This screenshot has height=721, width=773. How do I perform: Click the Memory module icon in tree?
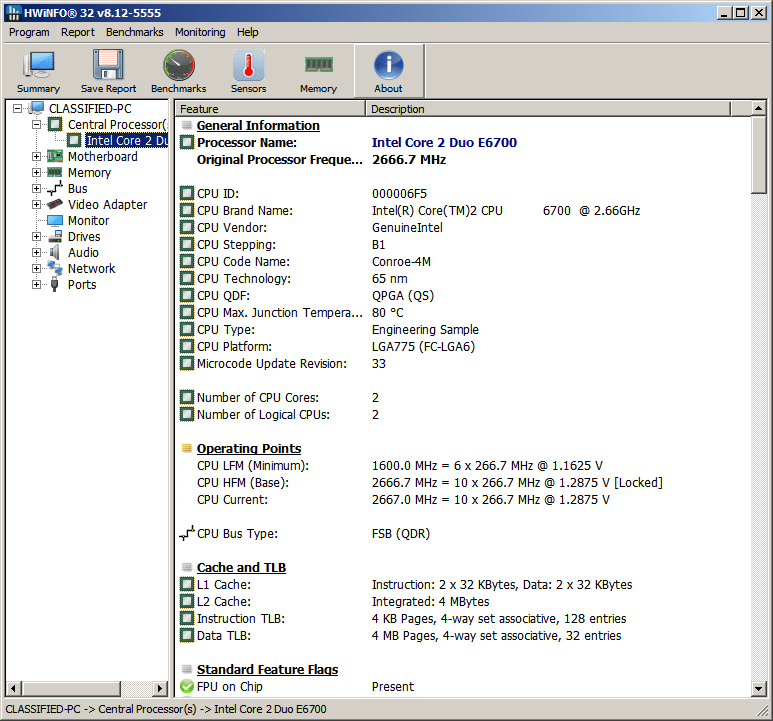pyautogui.click(x=55, y=172)
